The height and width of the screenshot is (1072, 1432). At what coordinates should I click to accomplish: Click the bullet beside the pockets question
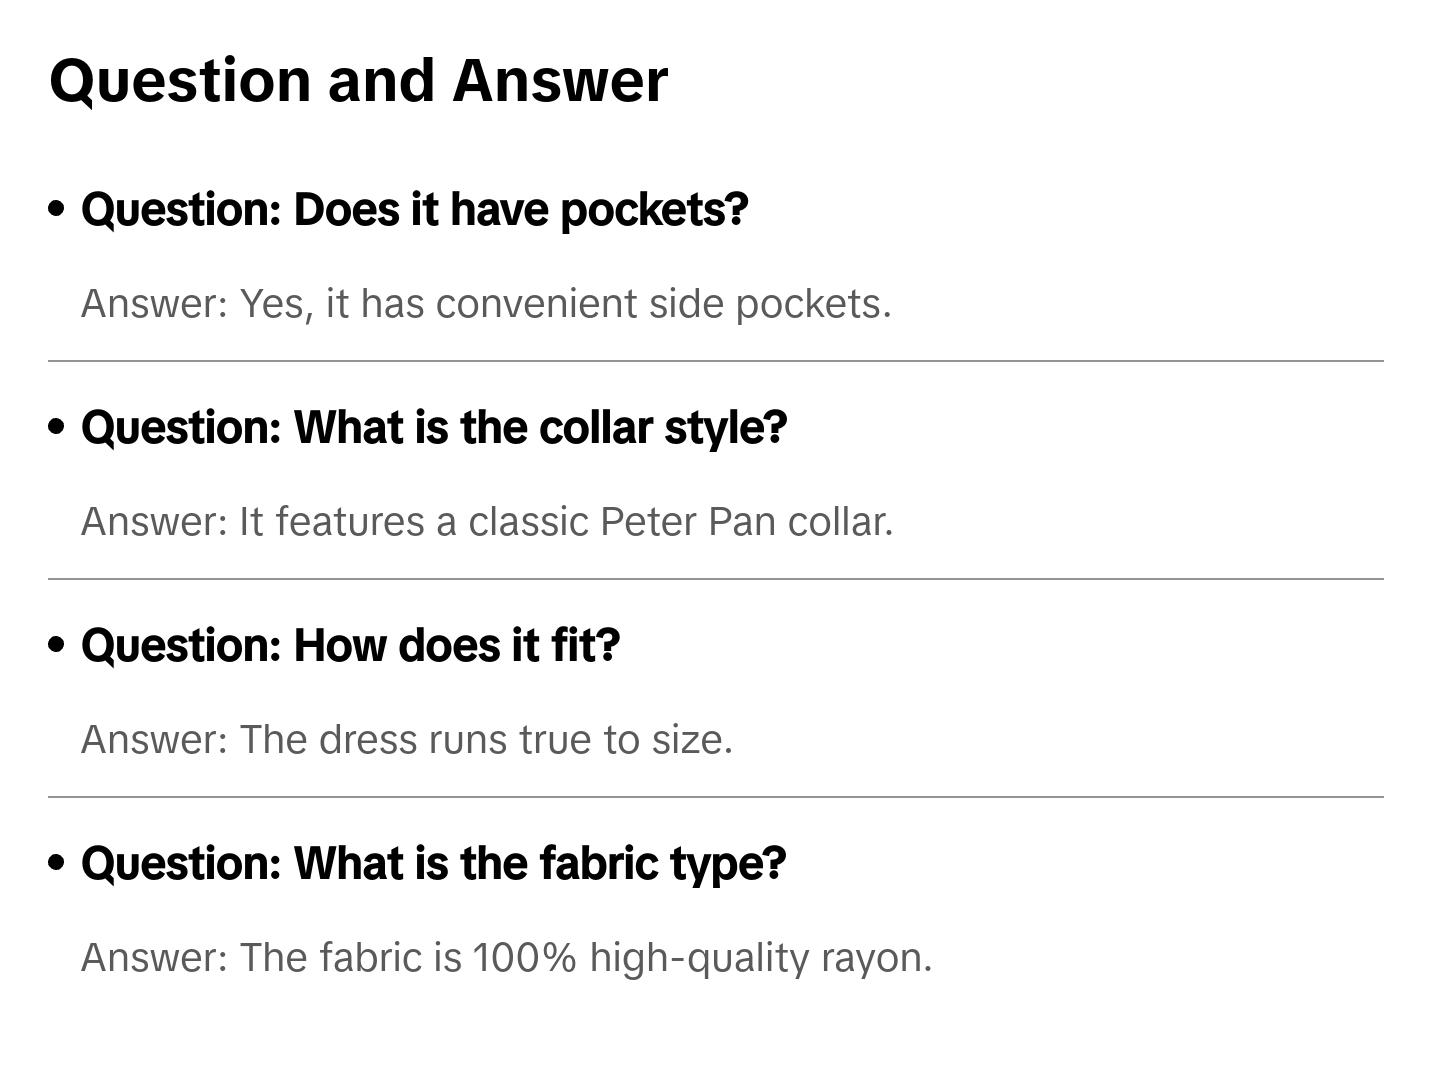point(57,209)
